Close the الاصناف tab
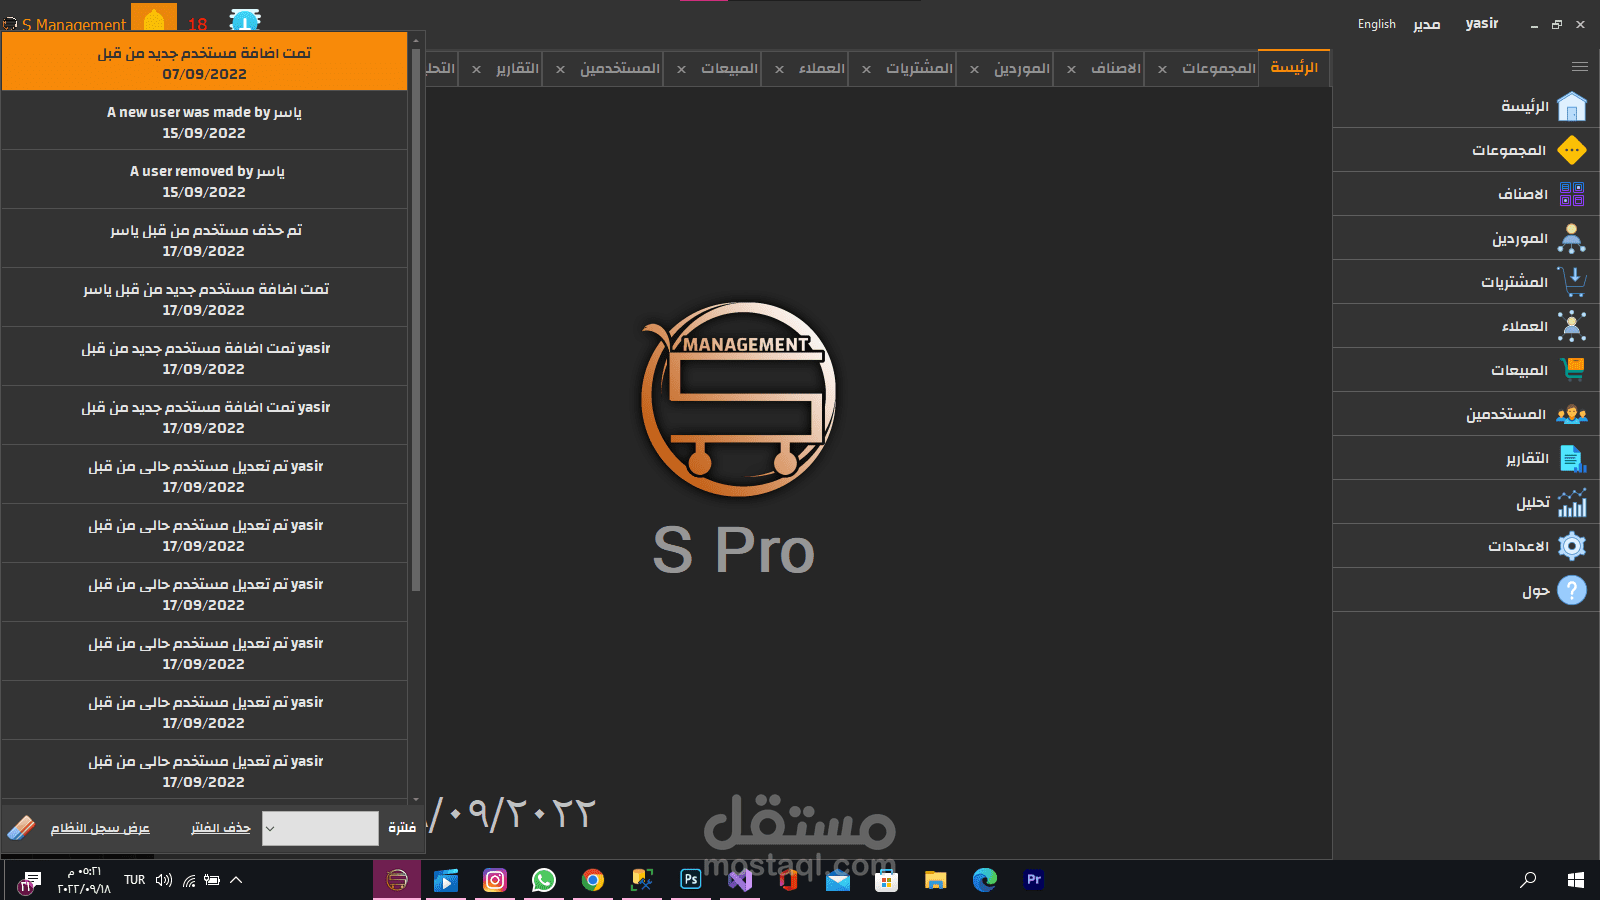1600x900 pixels. click(x=1071, y=69)
